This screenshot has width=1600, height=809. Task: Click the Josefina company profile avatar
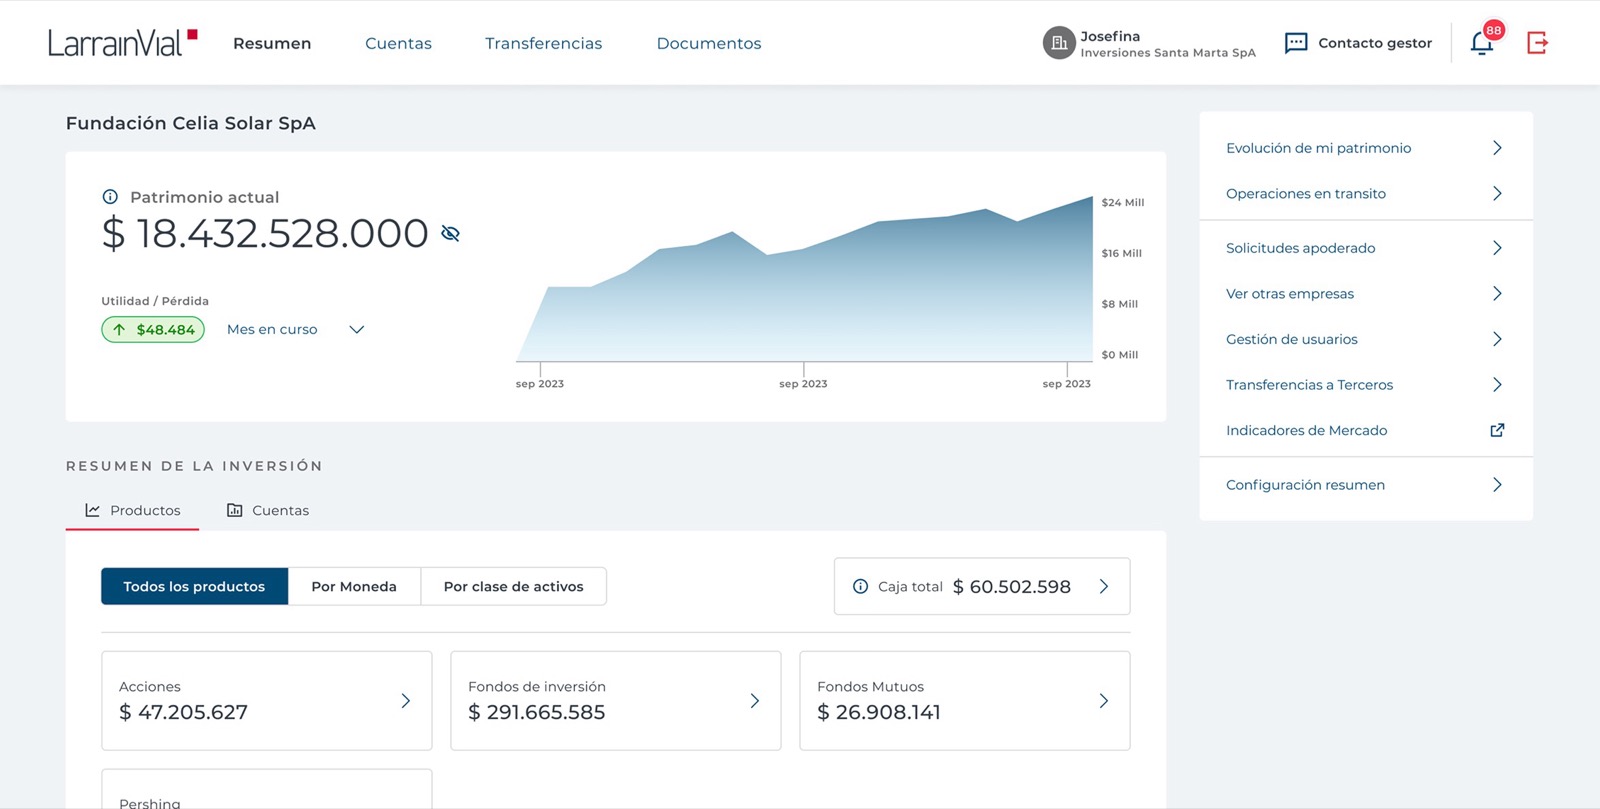coord(1059,43)
